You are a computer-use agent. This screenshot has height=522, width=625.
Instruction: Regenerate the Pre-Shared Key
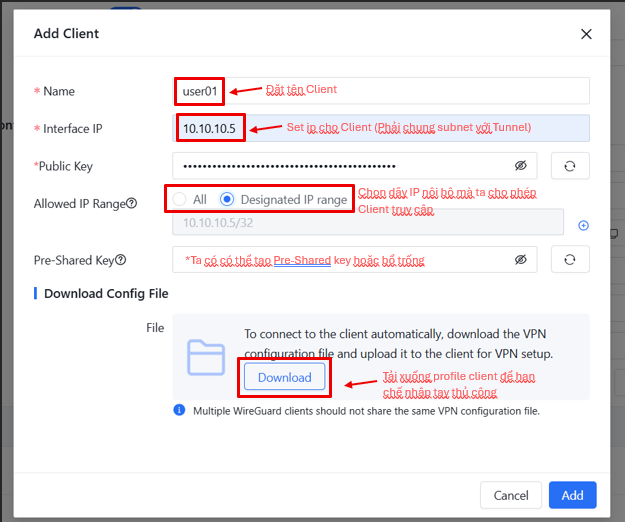pyautogui.click(x=570, y=260)
